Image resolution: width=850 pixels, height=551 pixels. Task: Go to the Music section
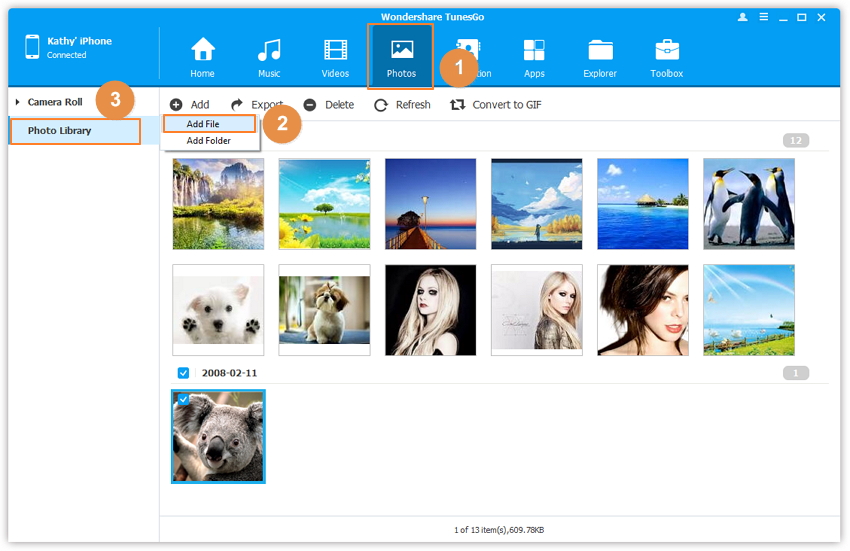(x=269, y=51)
